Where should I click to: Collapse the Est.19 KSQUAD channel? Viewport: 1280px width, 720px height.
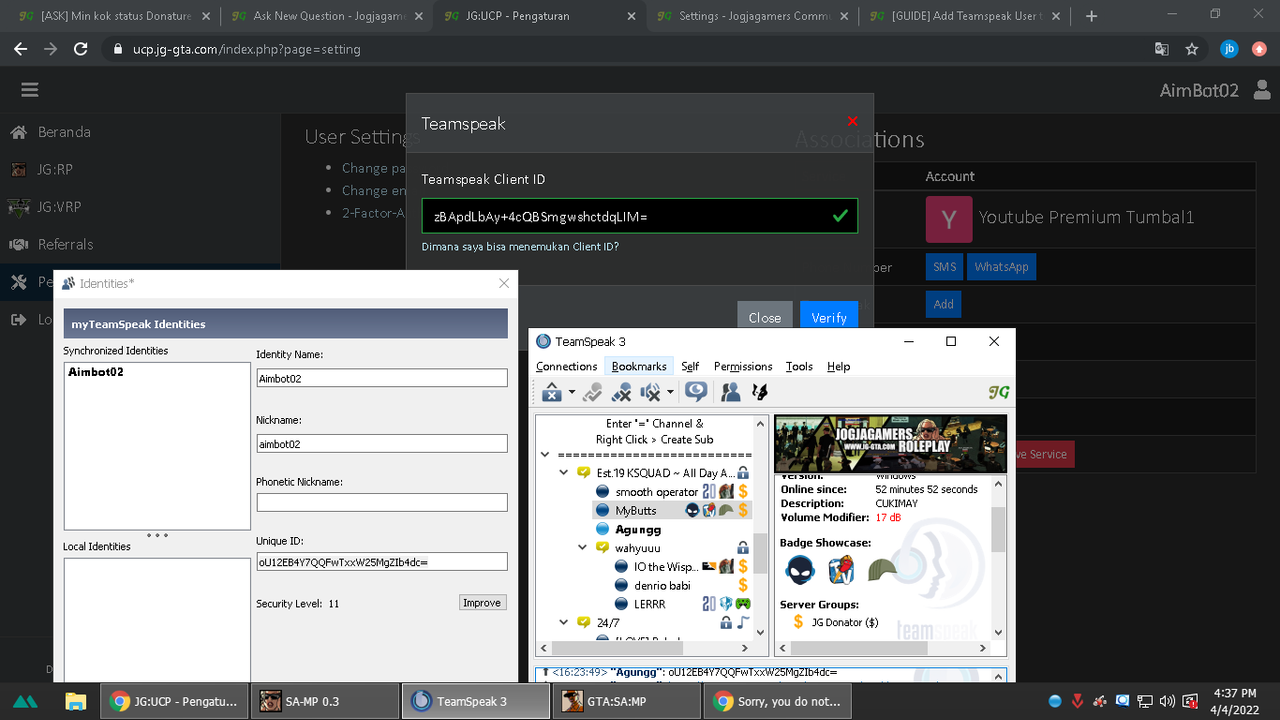coord(562,472)
